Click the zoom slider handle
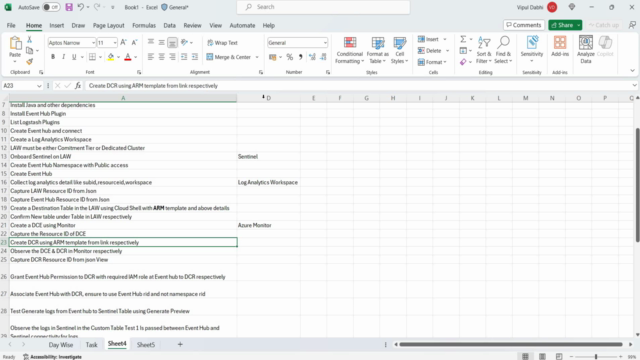 (596, 357)
